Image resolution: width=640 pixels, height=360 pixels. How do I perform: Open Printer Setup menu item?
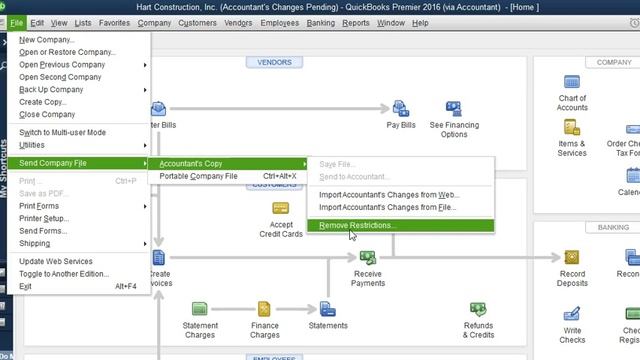79,219
